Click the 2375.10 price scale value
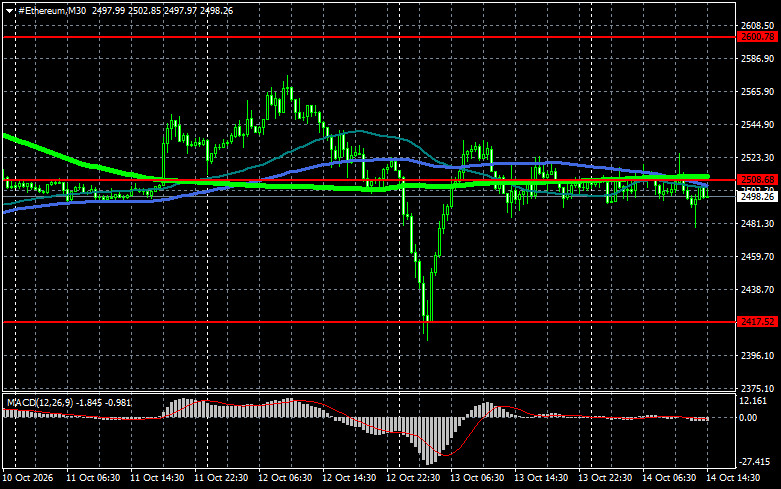This screenshot has width=781, height=489. (757, 388)
